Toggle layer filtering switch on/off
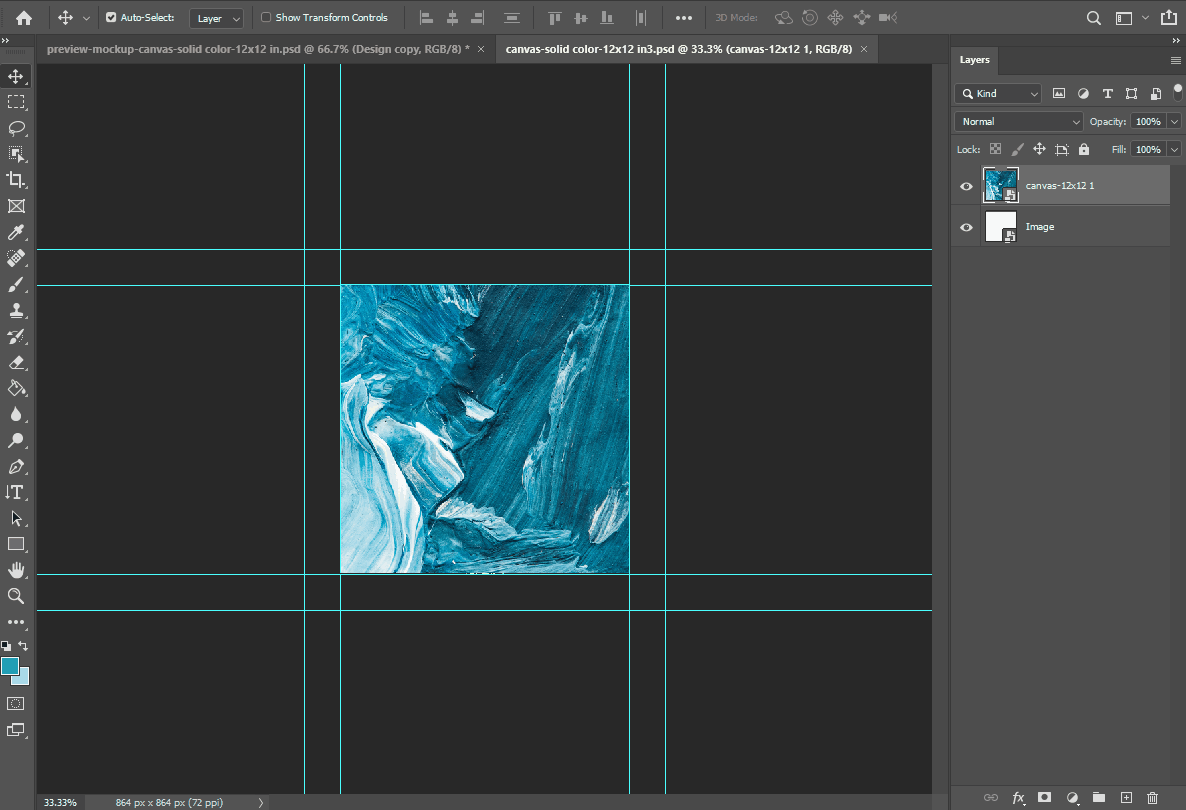Screen dimensions: 1186x810 point(1178,92)
